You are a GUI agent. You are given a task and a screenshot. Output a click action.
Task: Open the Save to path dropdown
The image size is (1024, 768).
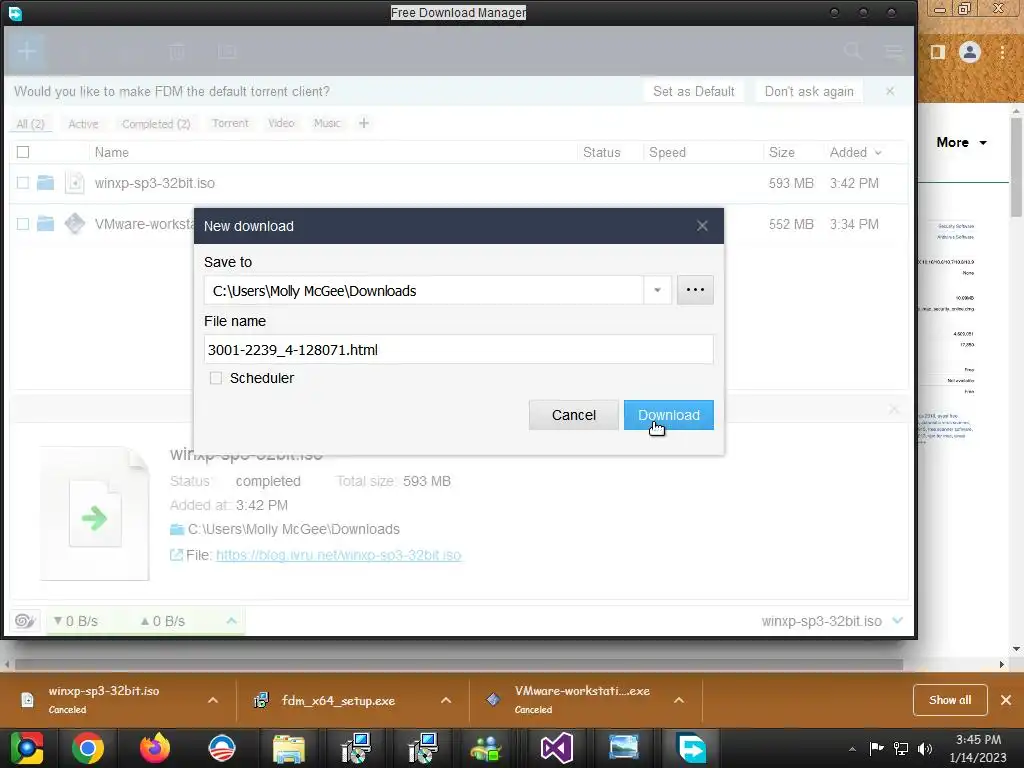(658, 290)
